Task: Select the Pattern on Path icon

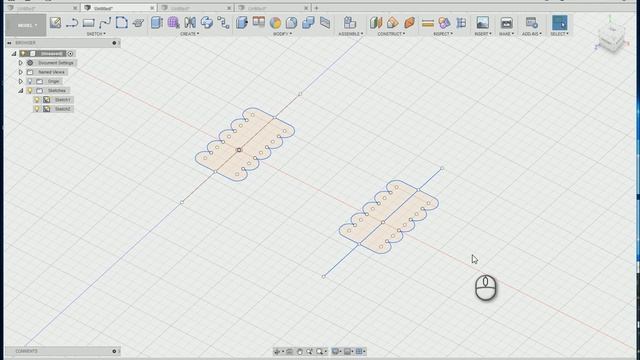Action: coord(223,22)
